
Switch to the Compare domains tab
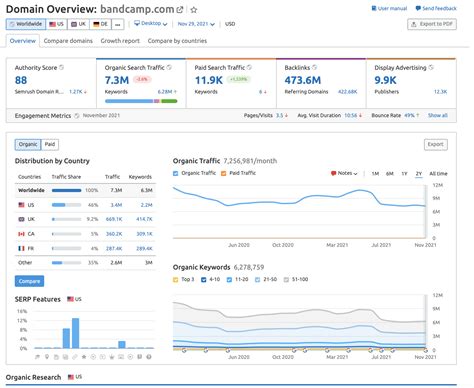[68, 41]
